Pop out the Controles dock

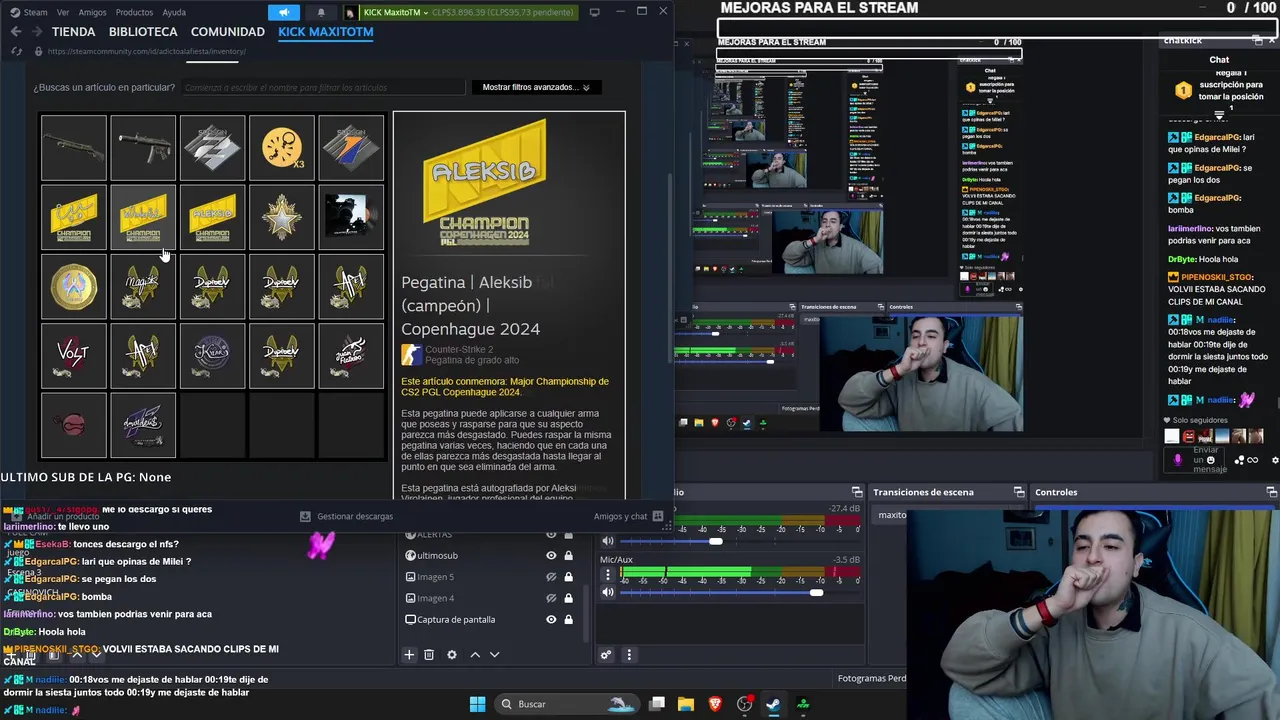tap(1272, 492)
